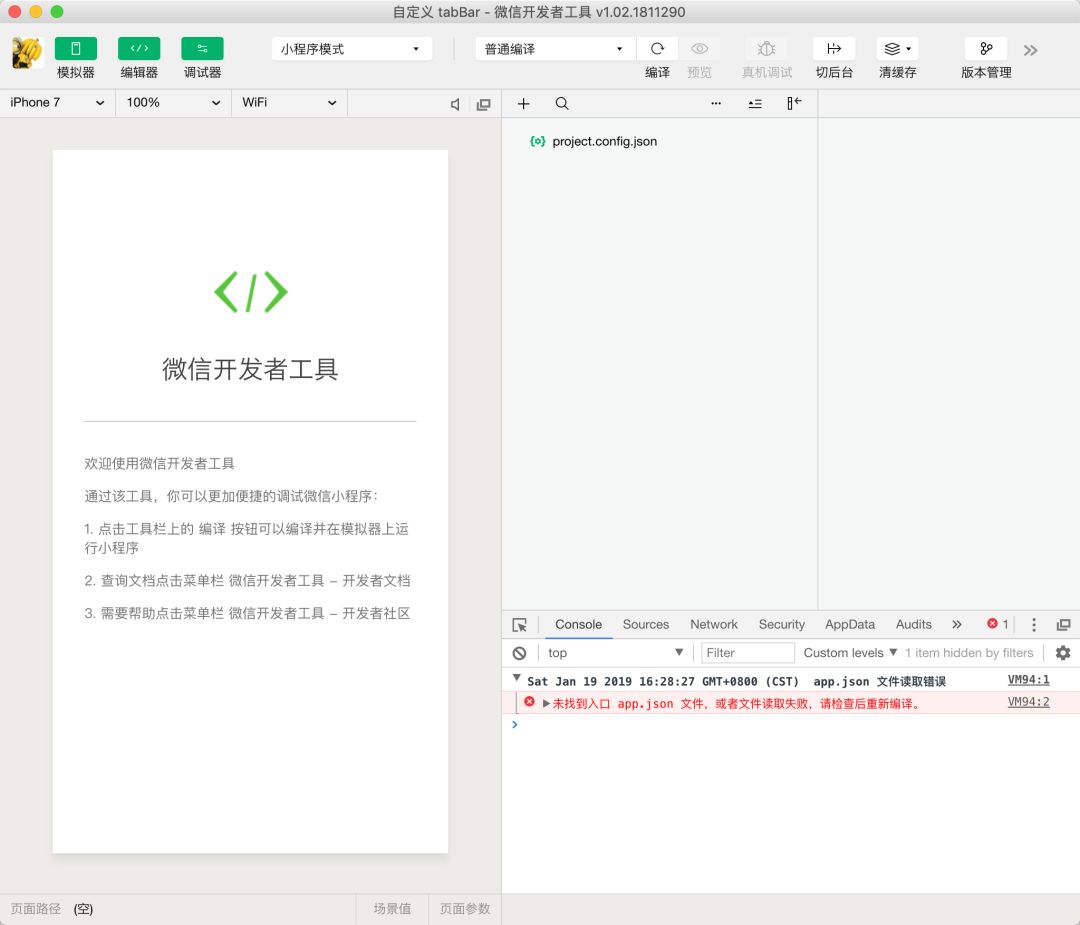This screenshot has height=925, width=1080.
Task: Click 页面参数 page parameters status button
Action: 465,908
